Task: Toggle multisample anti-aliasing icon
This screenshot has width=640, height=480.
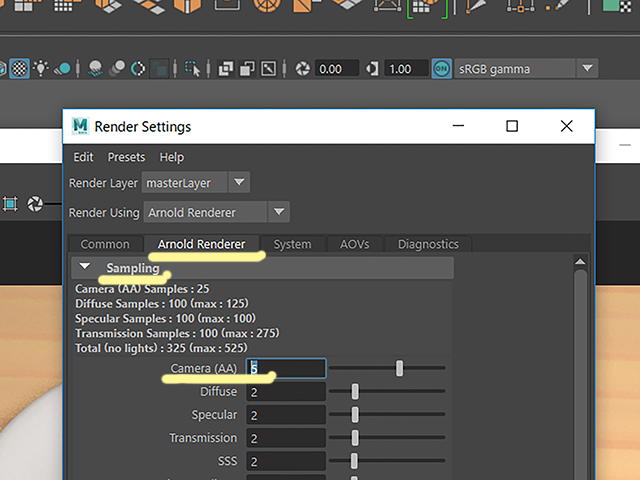Action: click(x=138, y=69)
